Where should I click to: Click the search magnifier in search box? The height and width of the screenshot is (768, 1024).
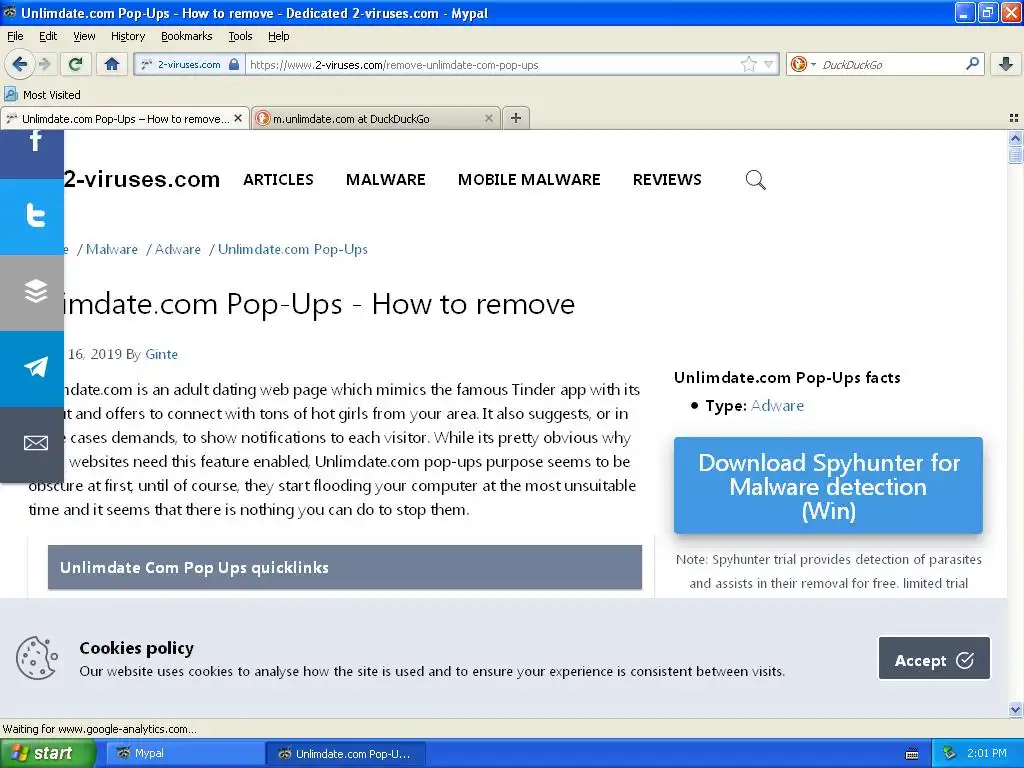pyautogui.click(x=972, y=64)
